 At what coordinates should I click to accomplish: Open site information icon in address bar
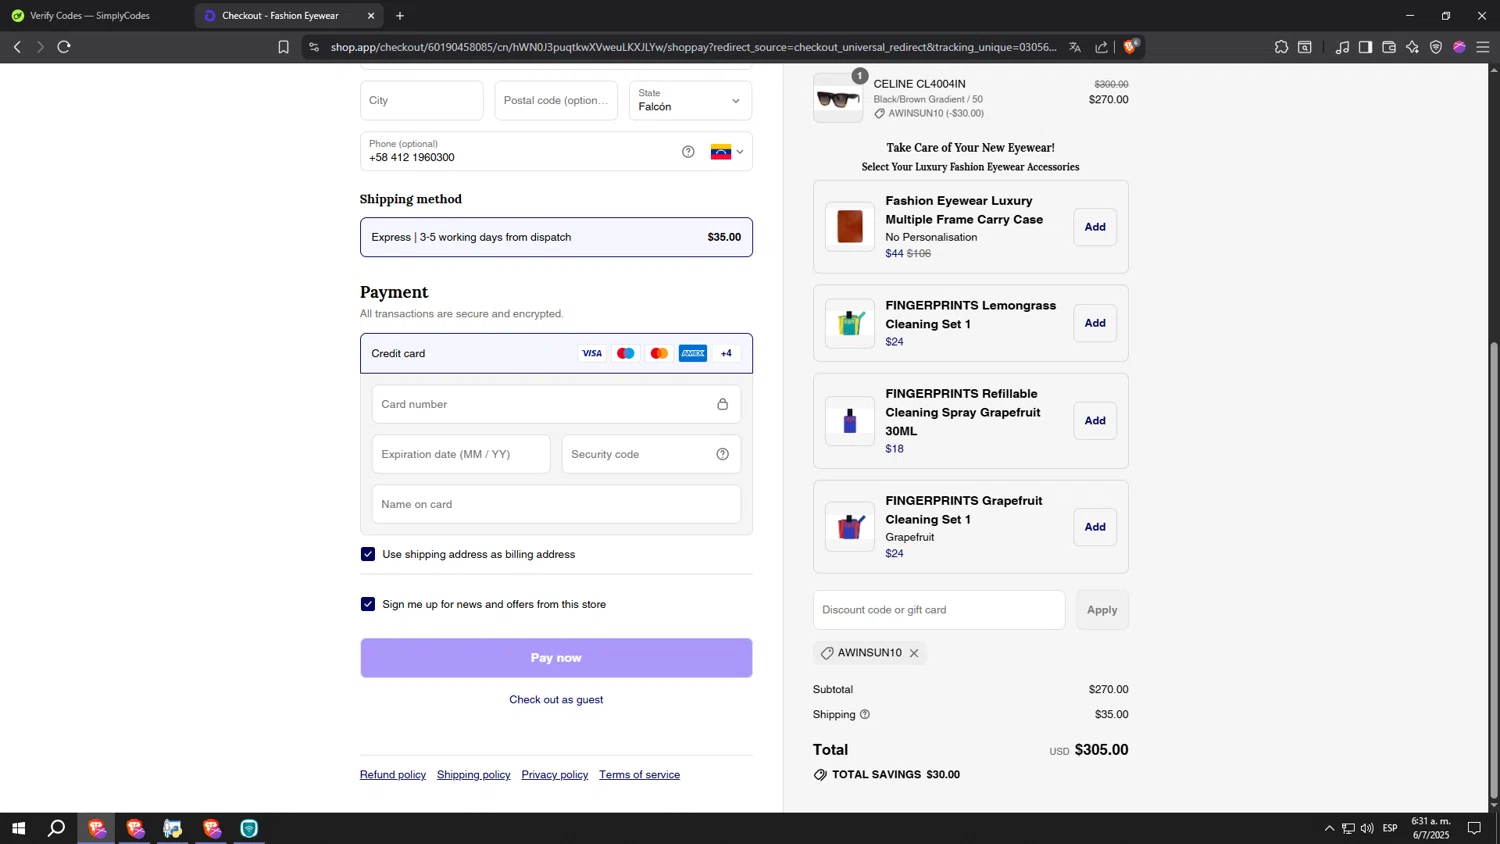coord(313,47)
